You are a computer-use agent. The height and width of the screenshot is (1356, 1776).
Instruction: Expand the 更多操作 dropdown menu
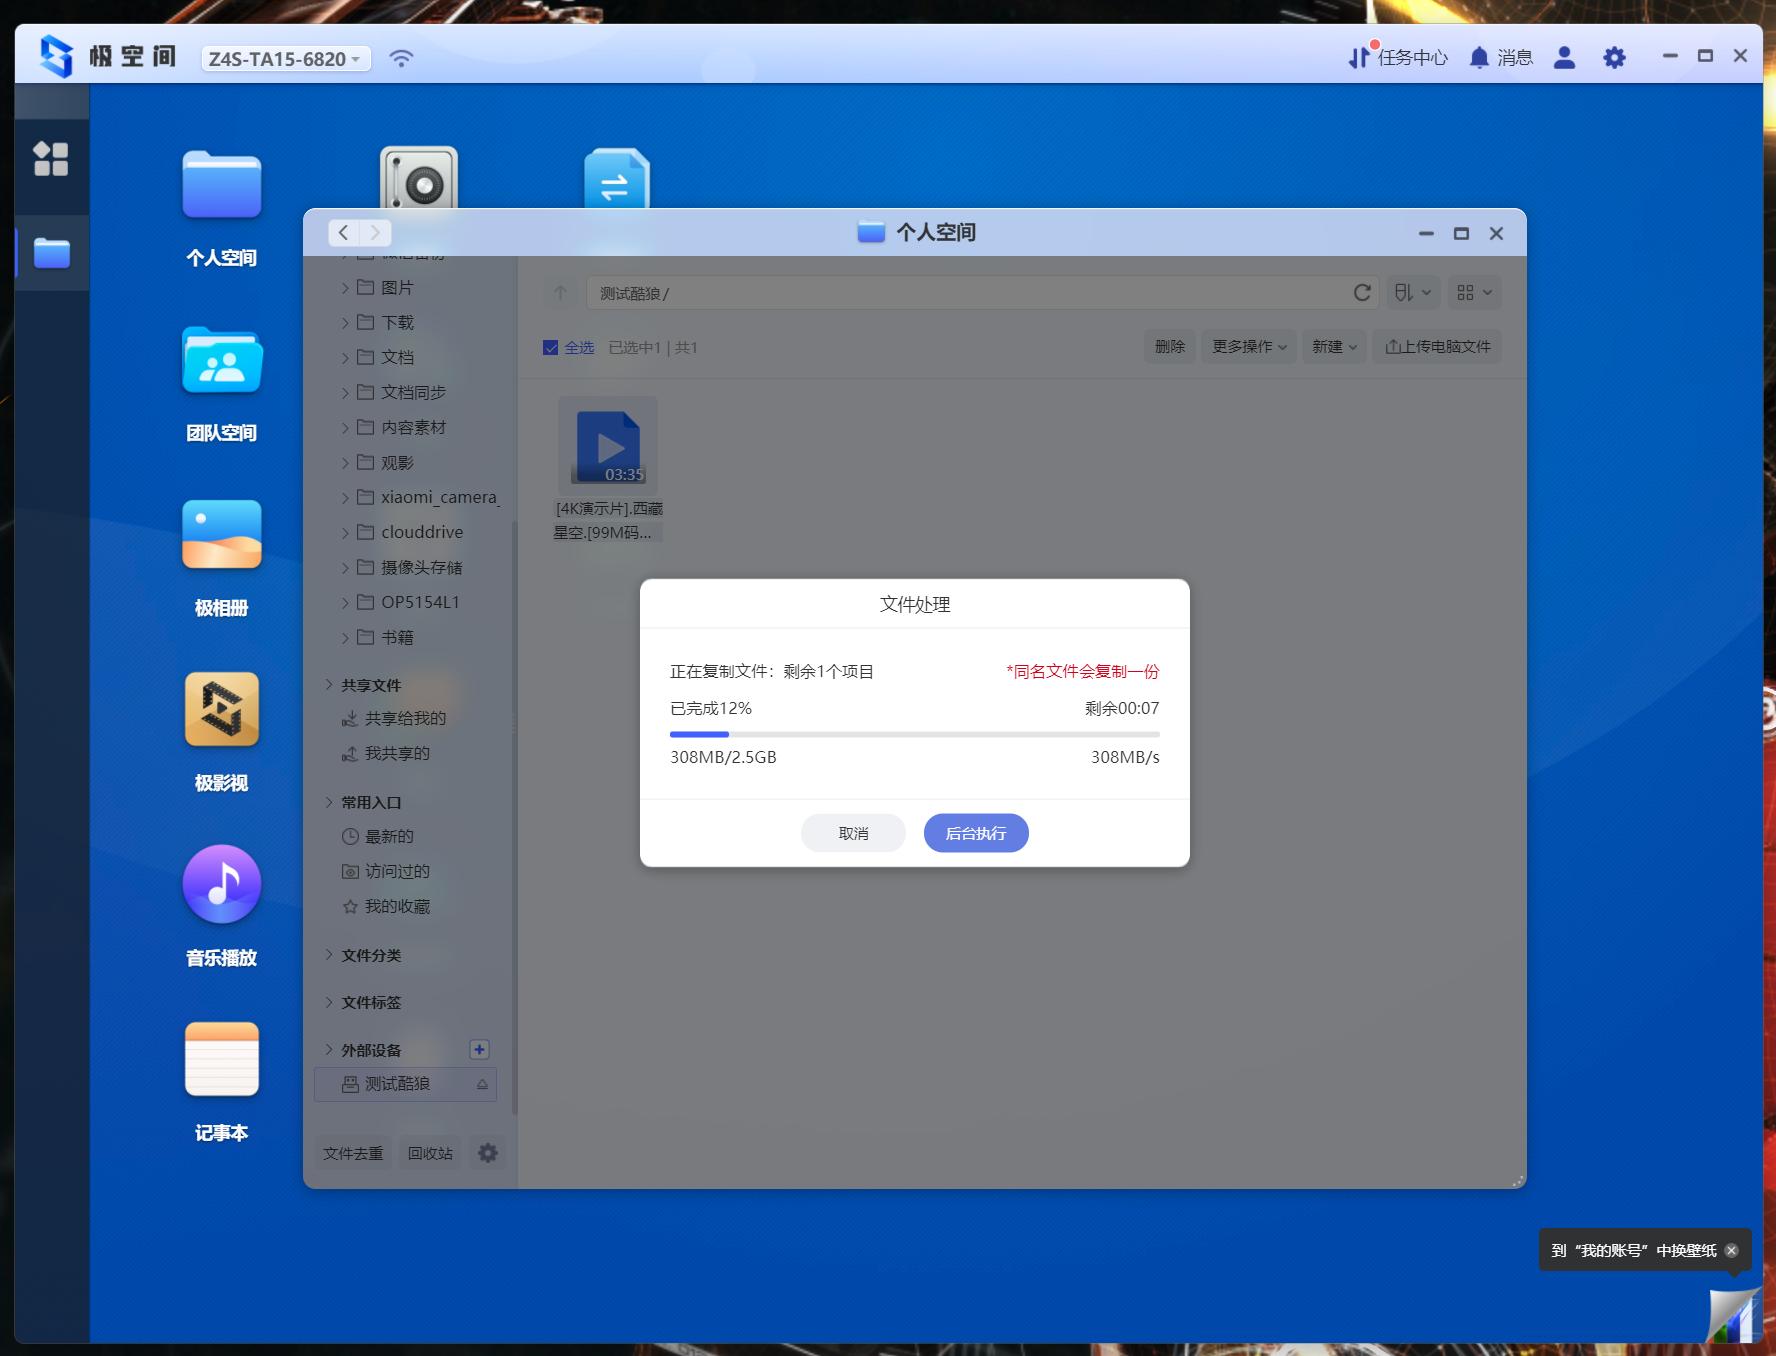(x=1248, y=347)
